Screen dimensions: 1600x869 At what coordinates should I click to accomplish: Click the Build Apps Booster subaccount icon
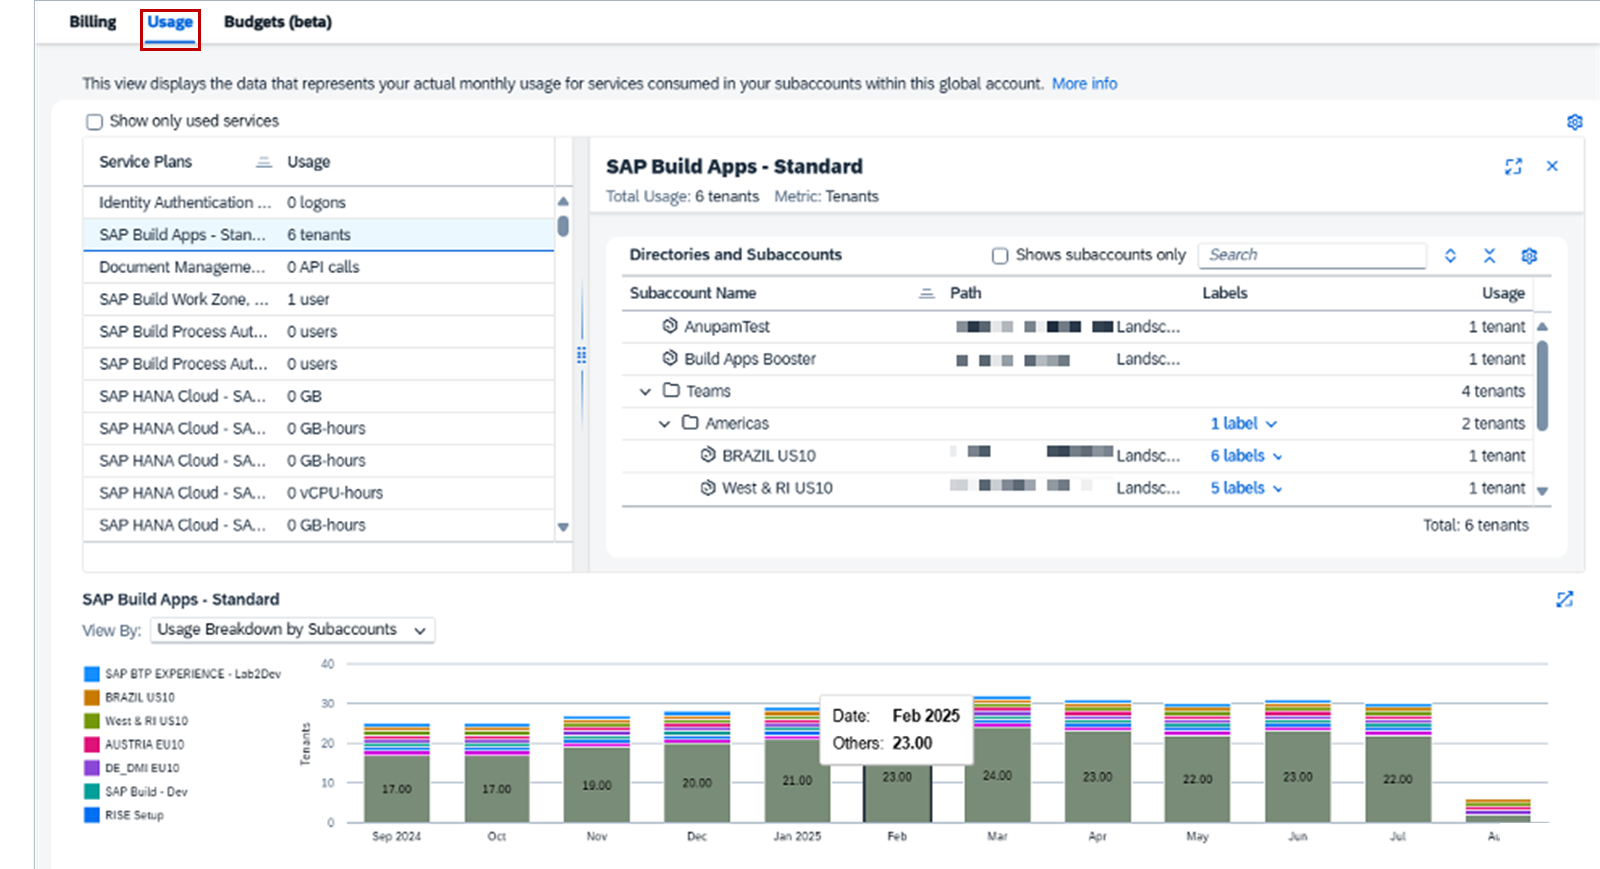pyautogui.click(x=670, y=358)
